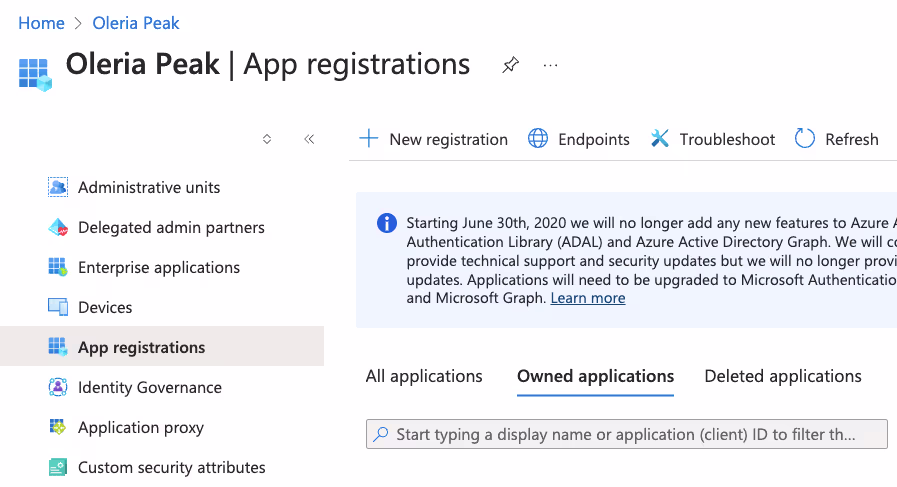Open Custom security attributes
The width and height of the screenshot is (897, 487).
tap(172, 468)
